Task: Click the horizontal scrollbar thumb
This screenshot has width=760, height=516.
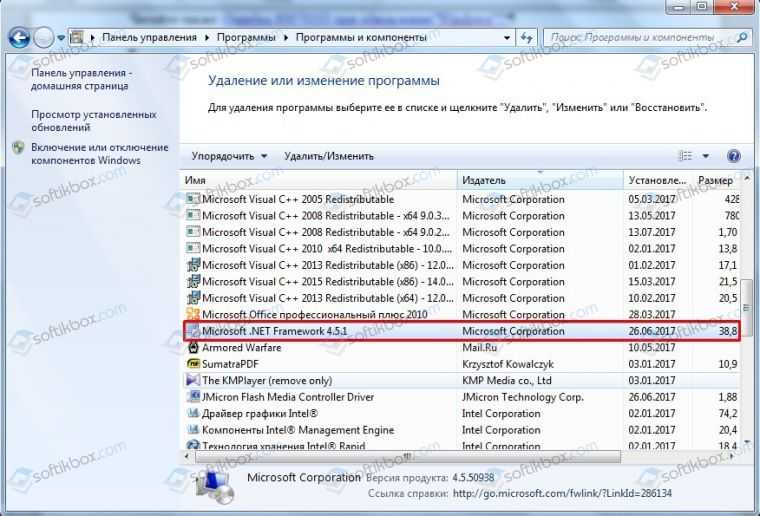Action: click(408, 456)
